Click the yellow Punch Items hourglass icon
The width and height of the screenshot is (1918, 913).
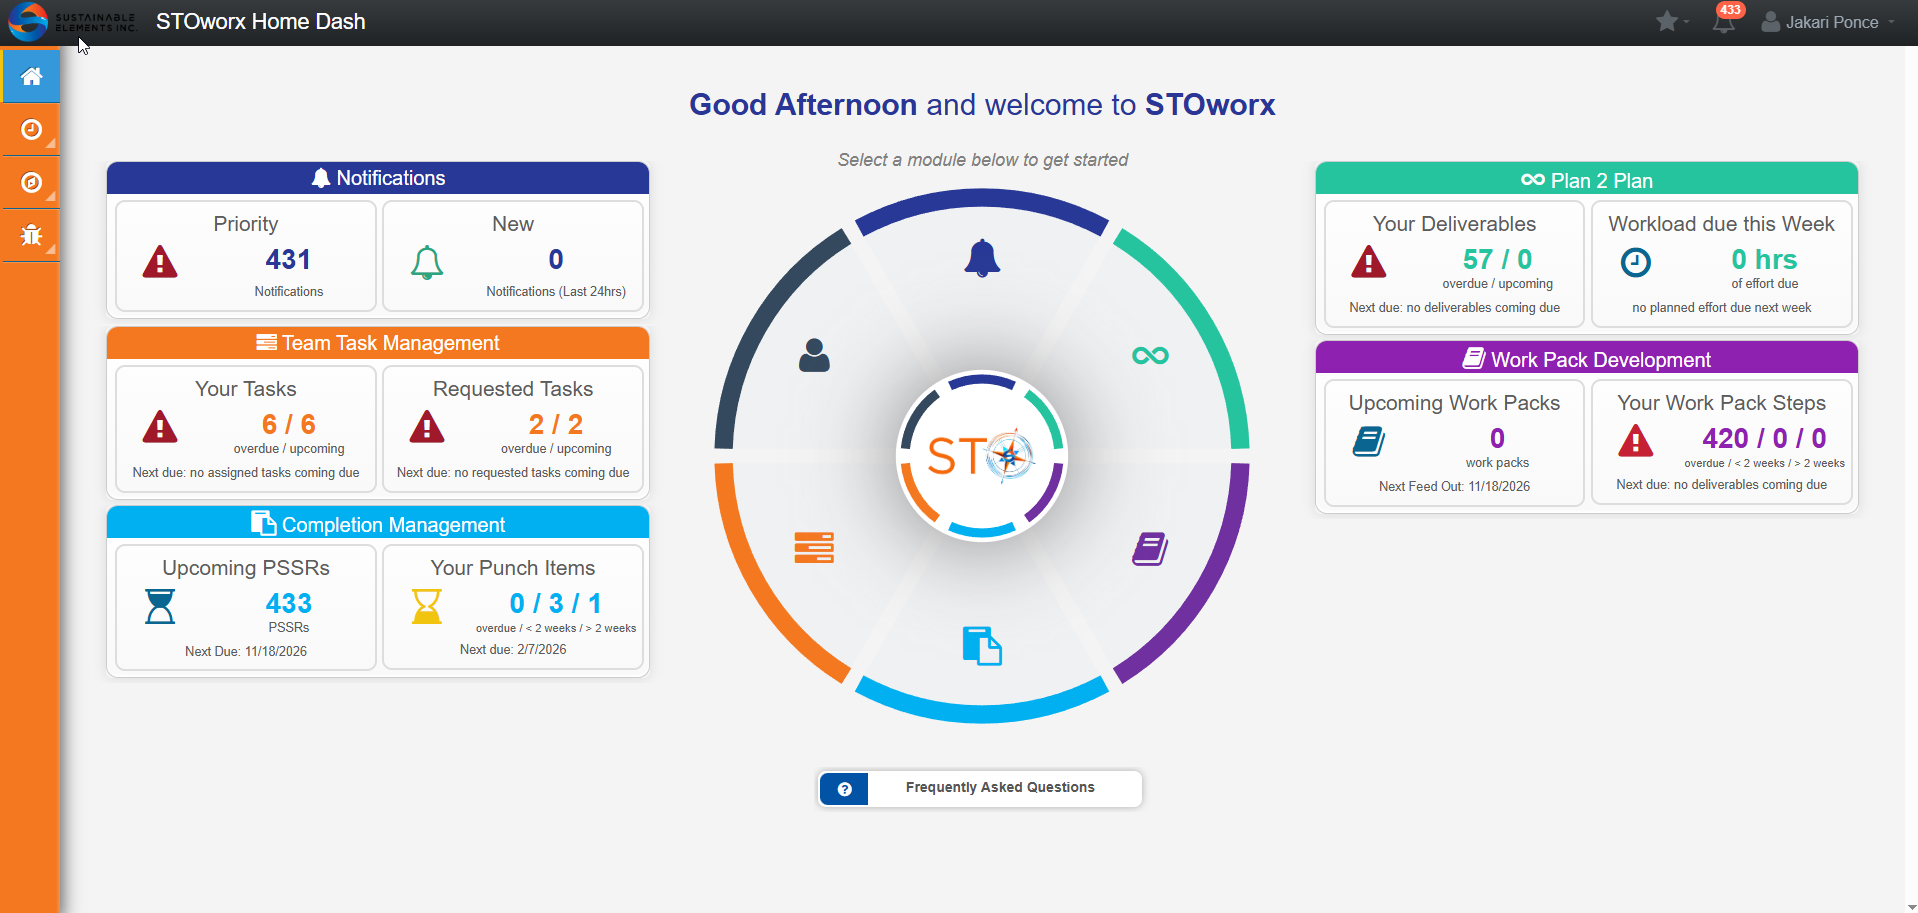[427, 606]
